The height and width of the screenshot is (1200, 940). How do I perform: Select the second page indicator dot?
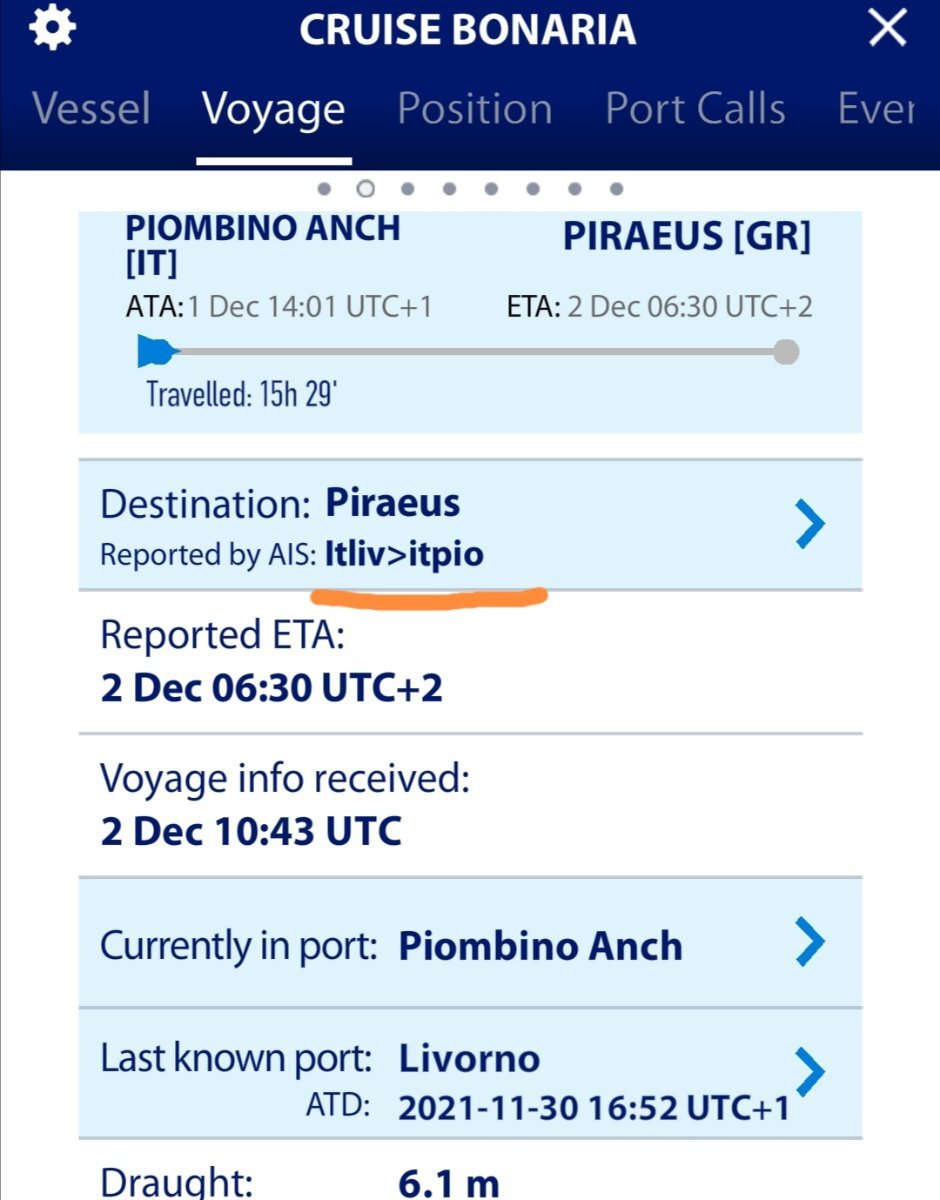coord(366,188)
